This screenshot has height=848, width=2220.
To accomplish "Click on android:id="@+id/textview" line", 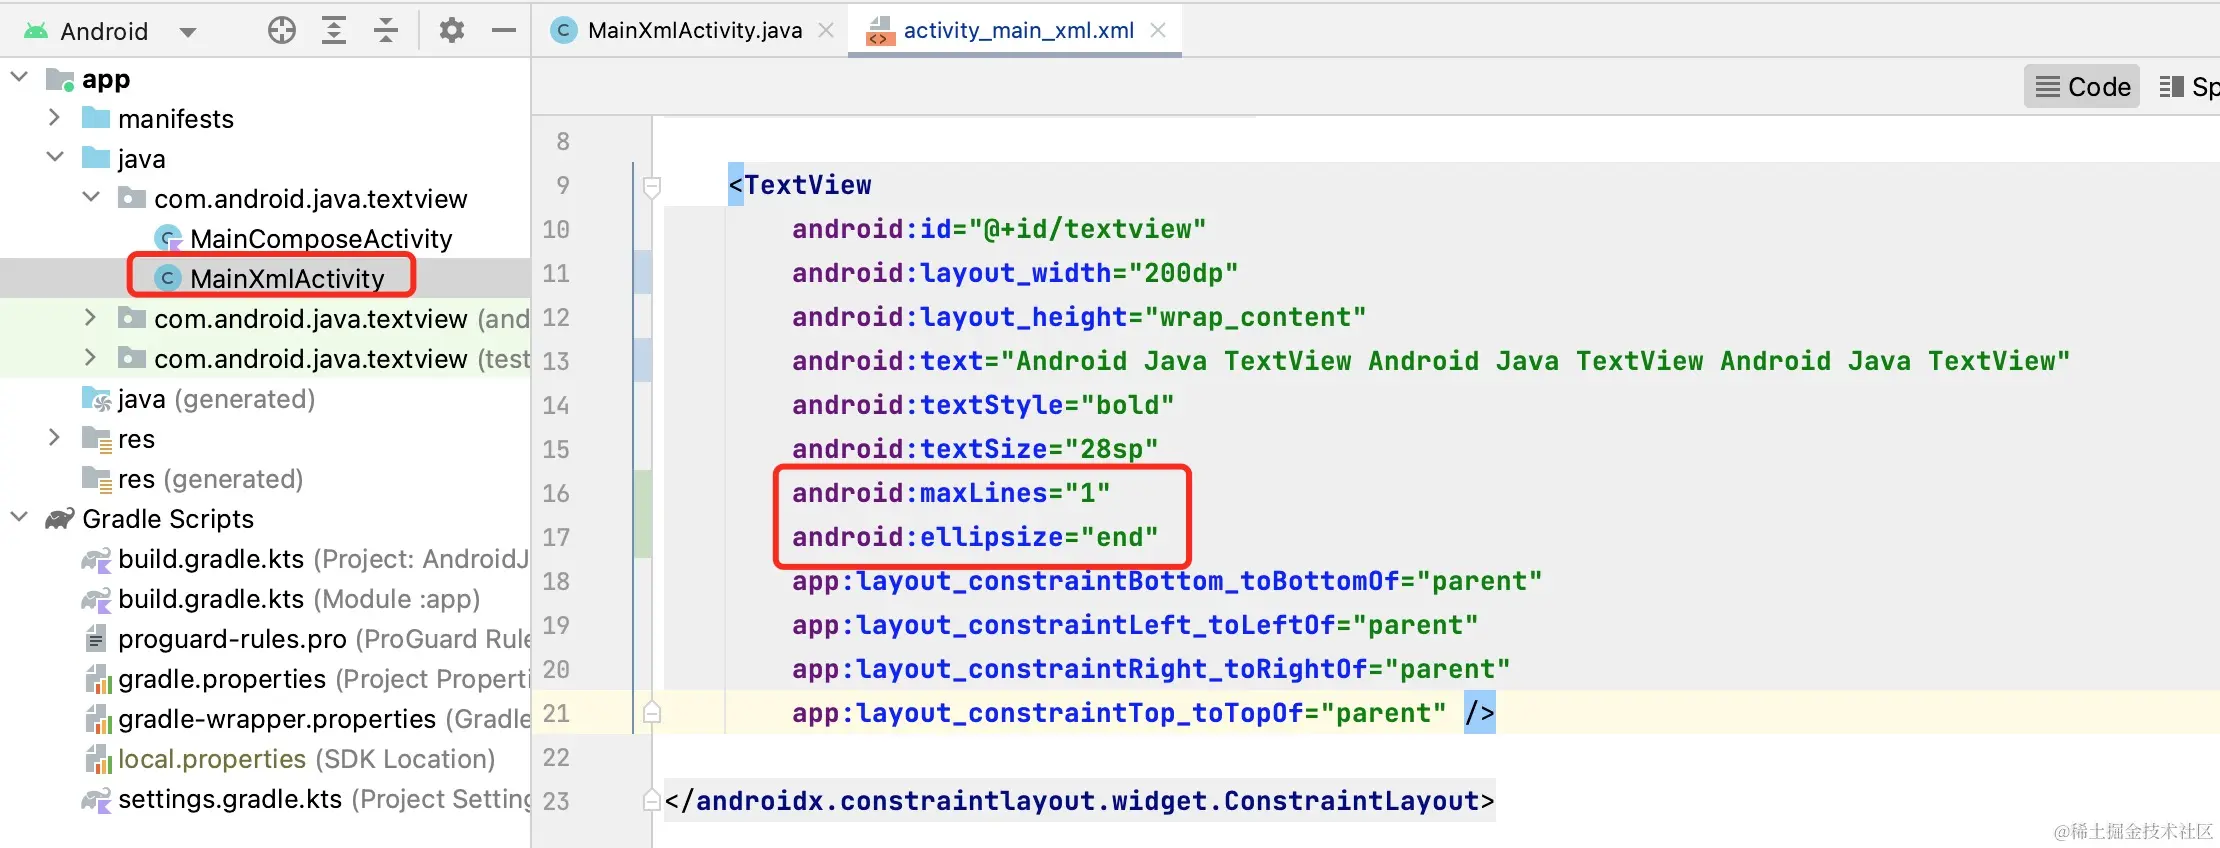I will click(999, 229).
